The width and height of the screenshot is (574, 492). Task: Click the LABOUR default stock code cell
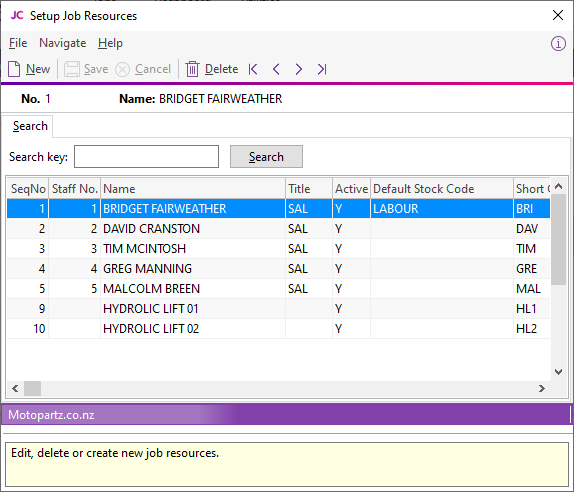[442, 209]
